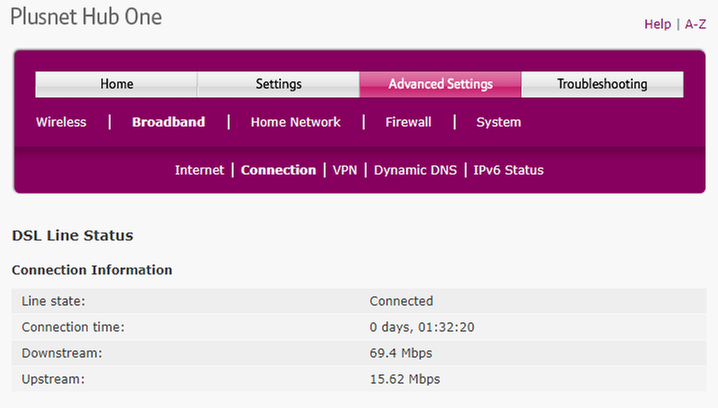Open the Dynamic DNS sub-page

click(415, 170)
